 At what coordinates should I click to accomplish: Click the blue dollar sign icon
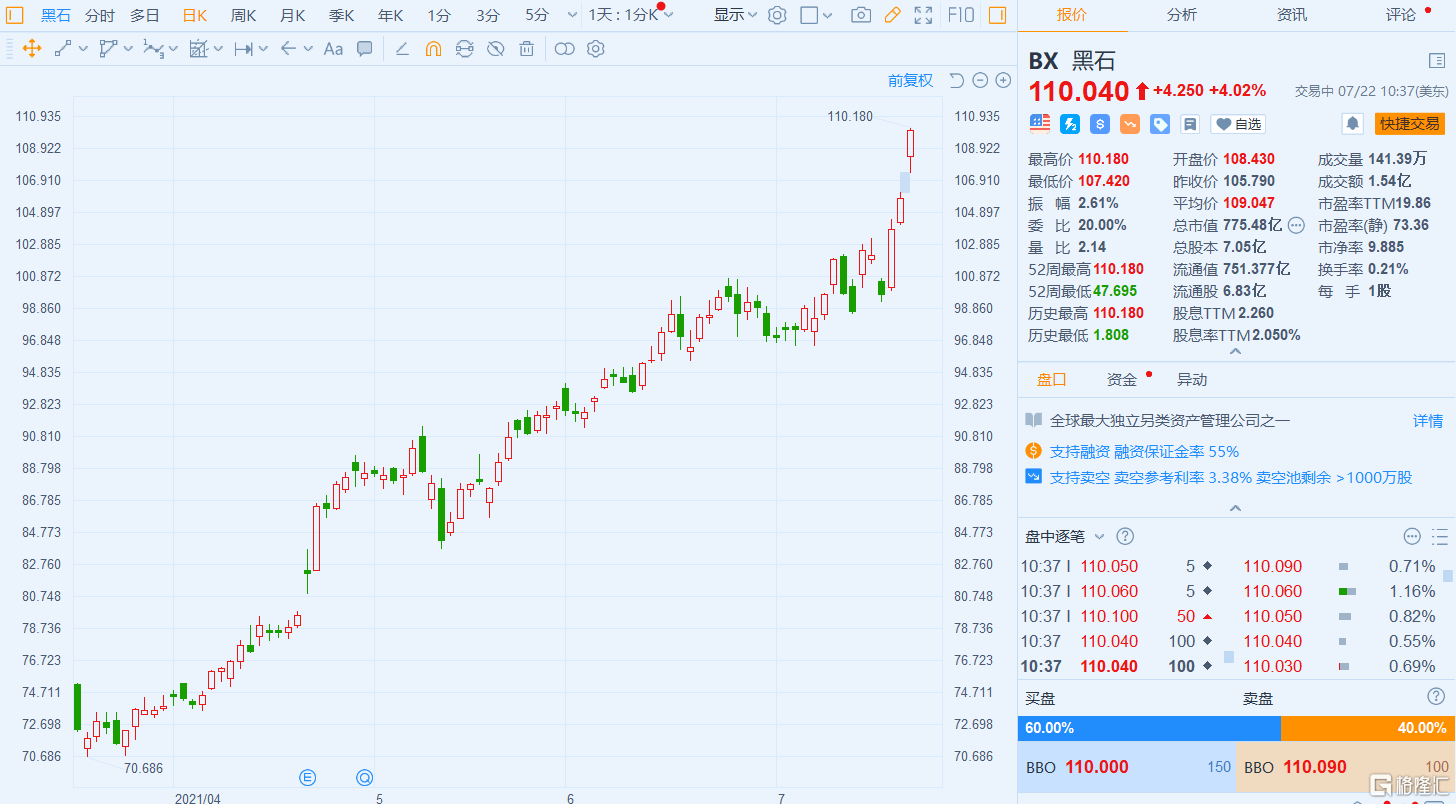click(1100, 124)
